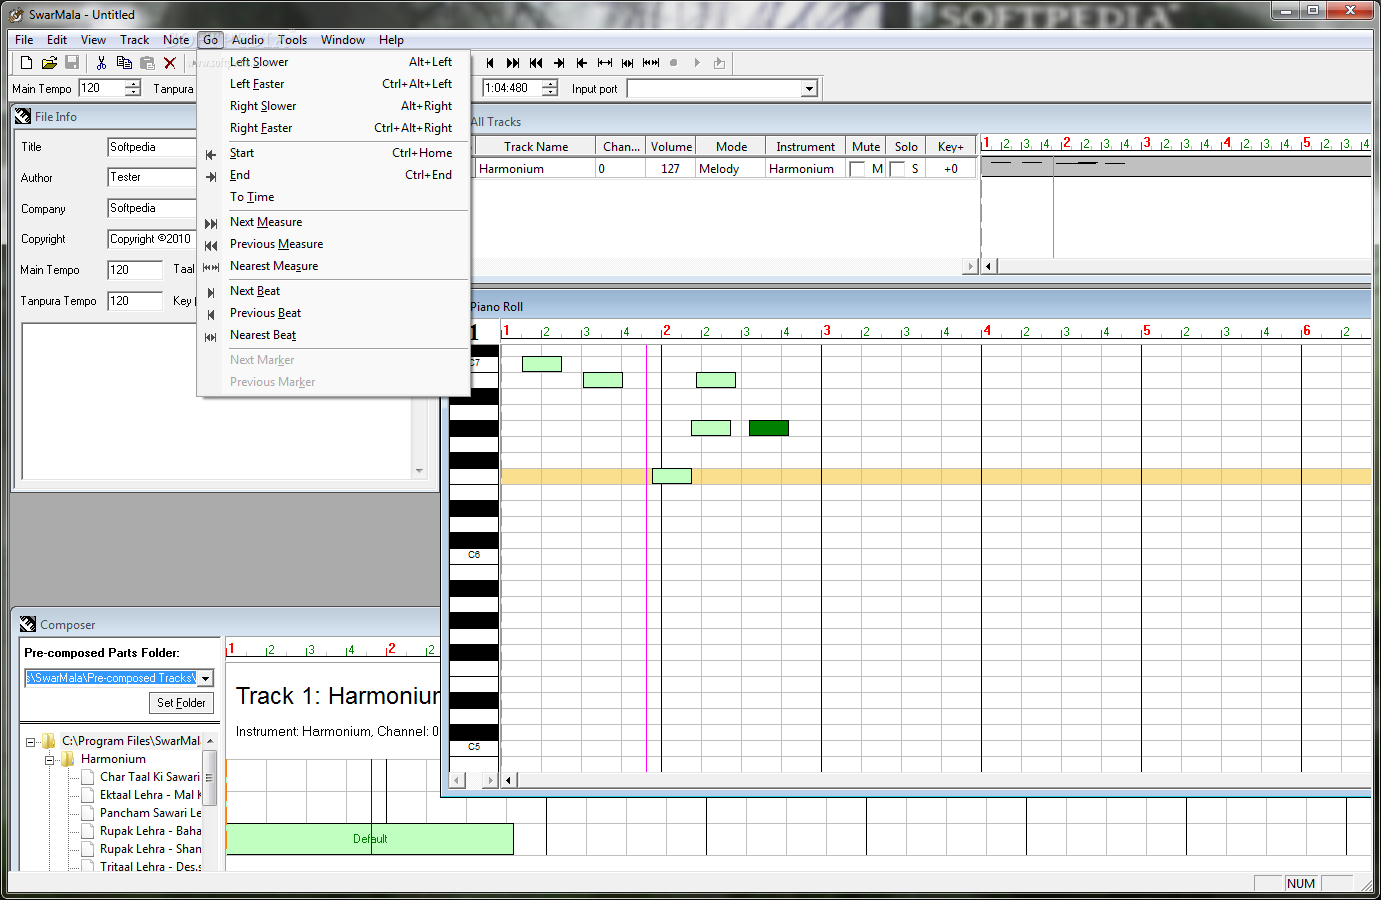The image size is (1381, 900).
Task: Click the play button in toolbar
Action: tap(697, 63)
